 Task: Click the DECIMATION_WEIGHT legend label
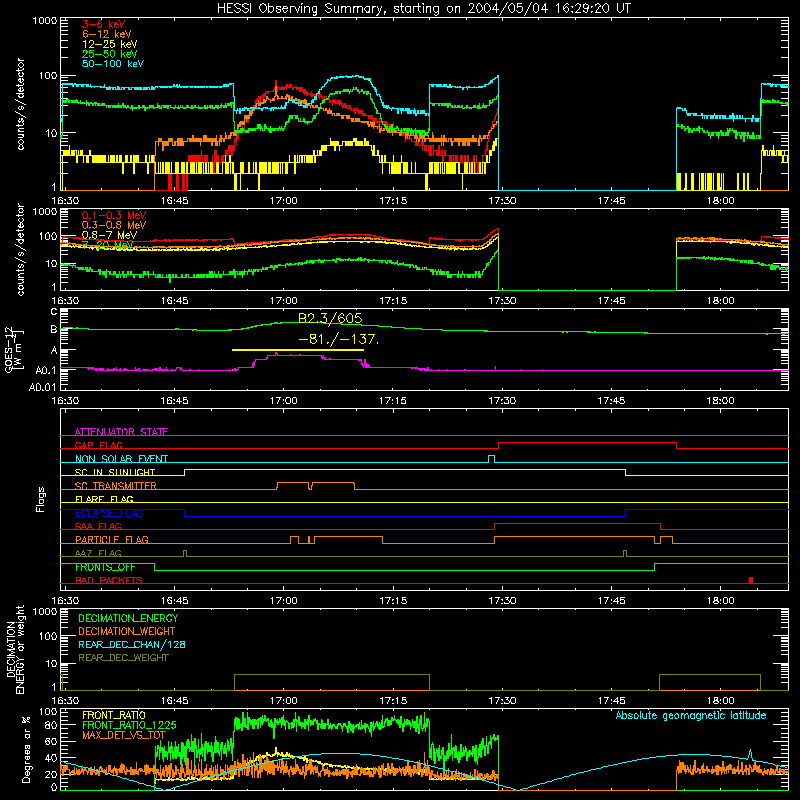[127, 632]
